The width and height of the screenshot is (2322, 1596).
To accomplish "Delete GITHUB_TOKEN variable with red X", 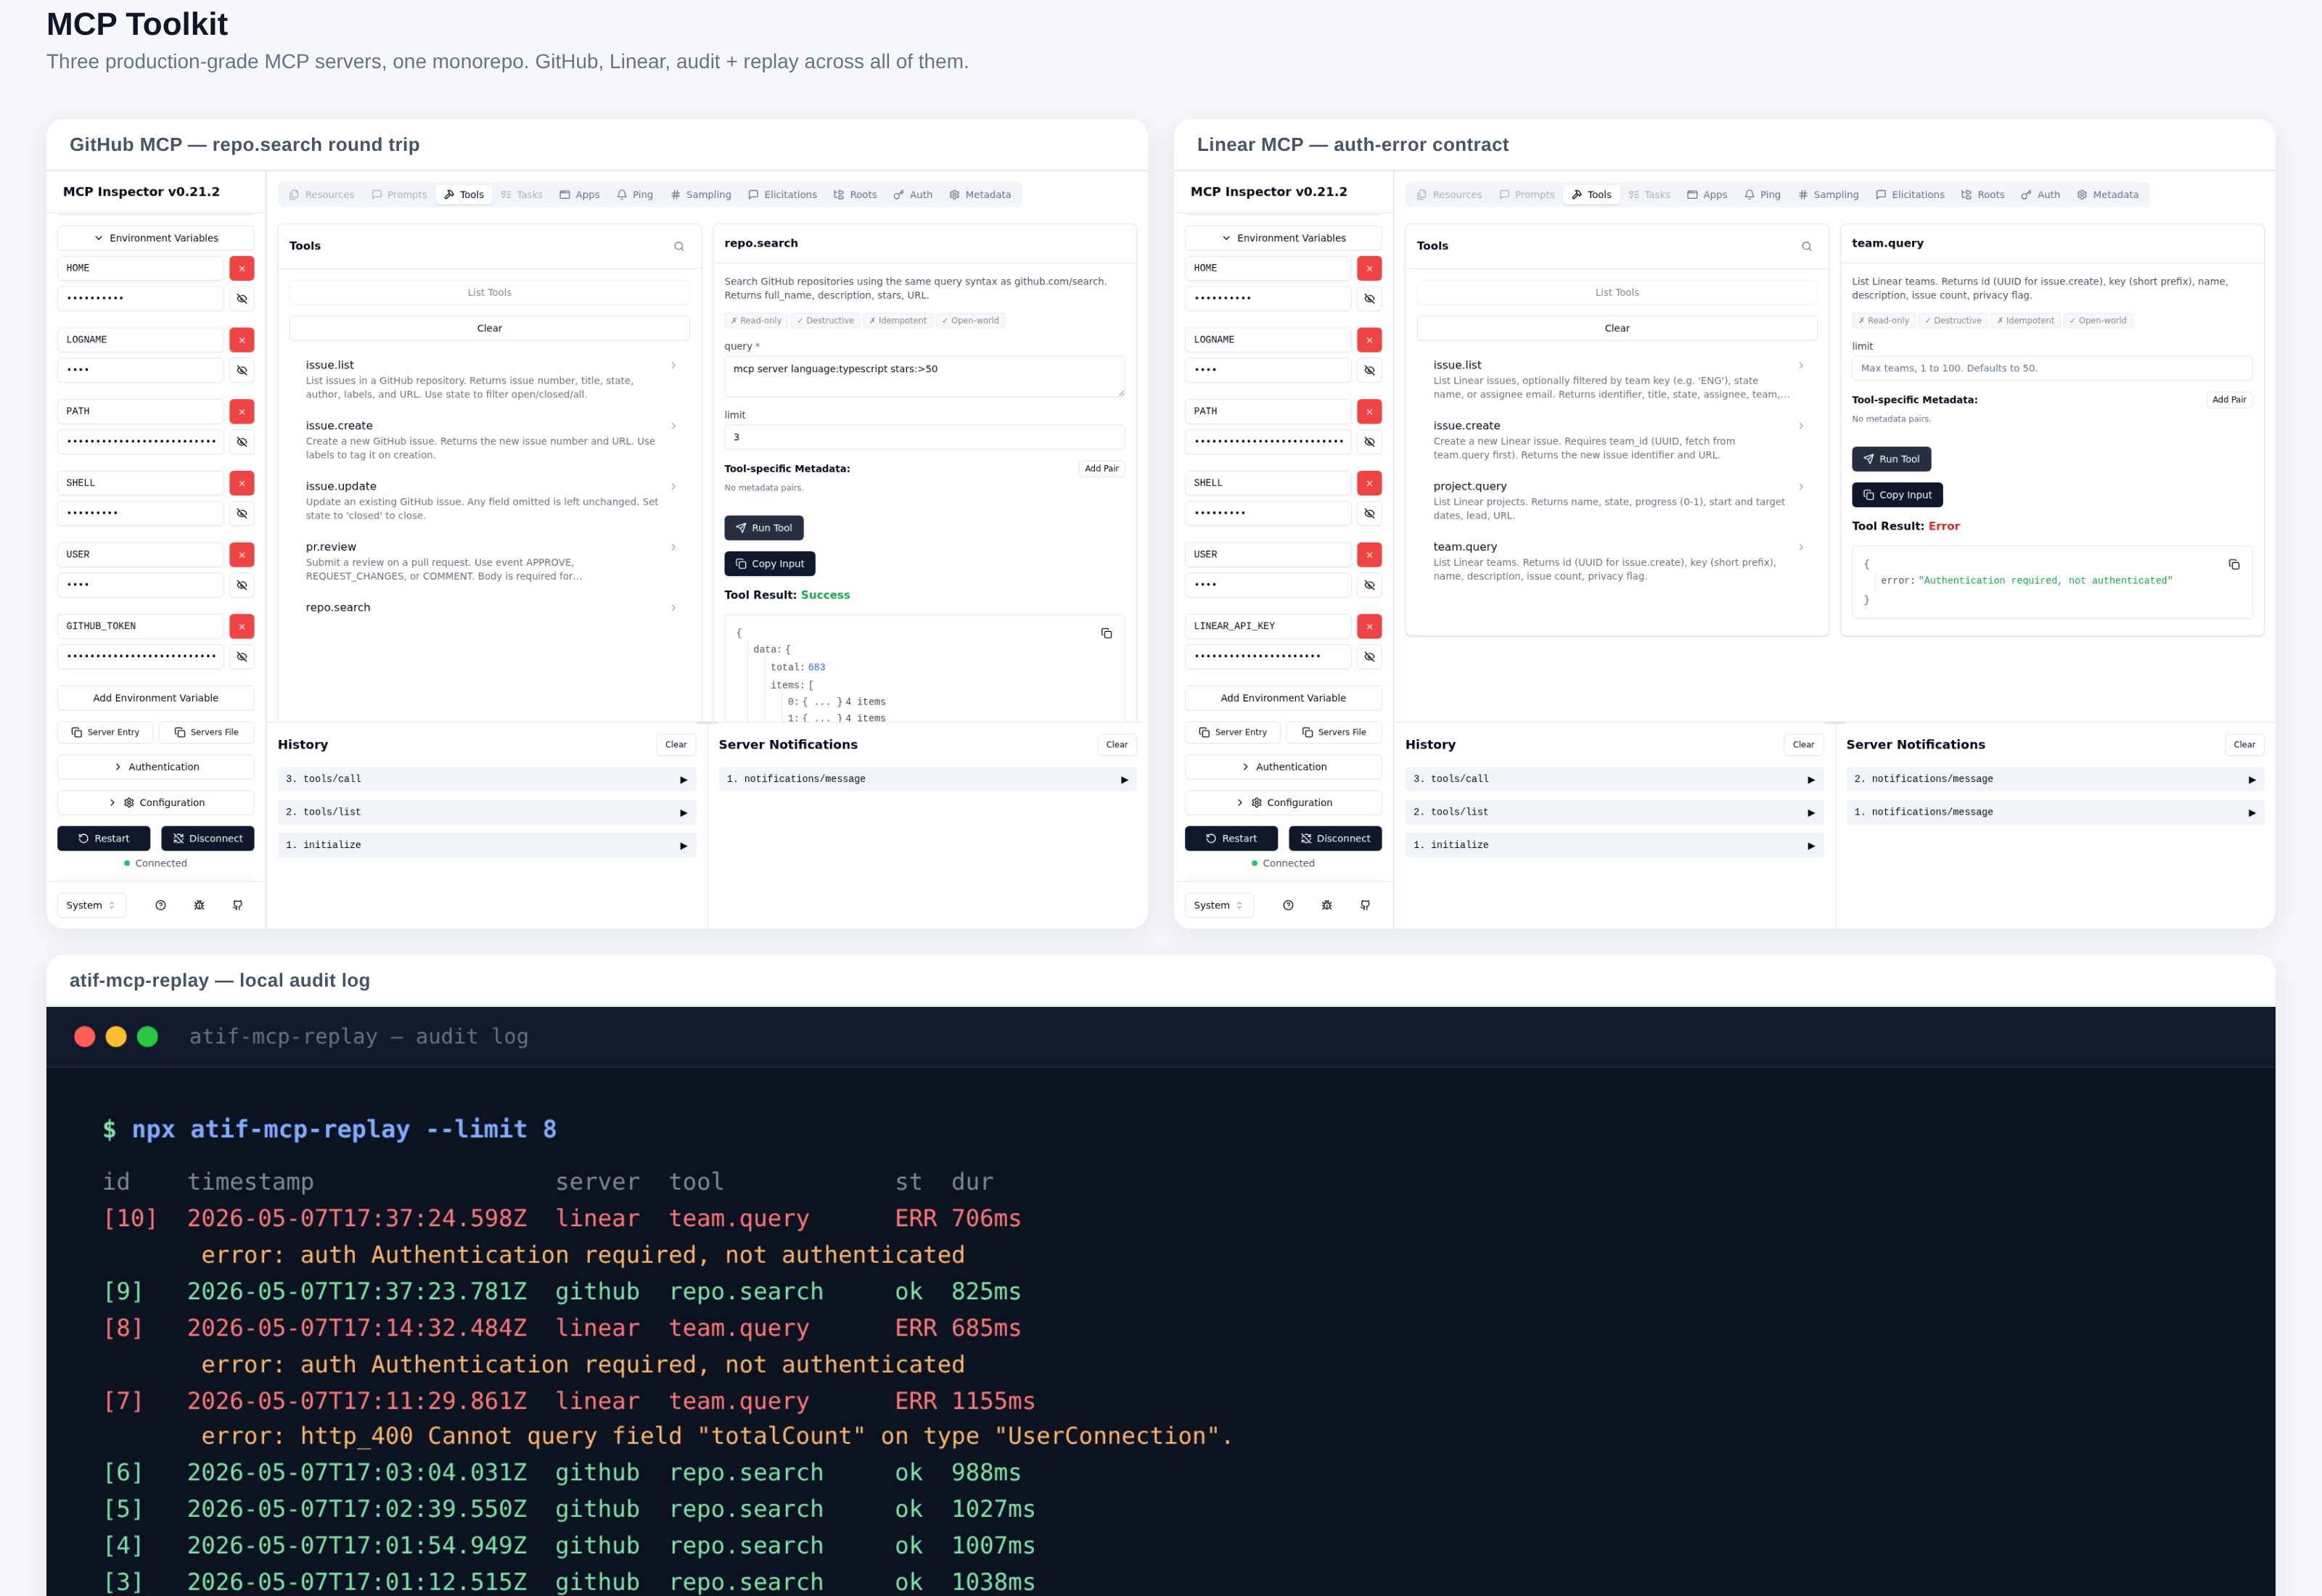I will click(x=241, y=626).
